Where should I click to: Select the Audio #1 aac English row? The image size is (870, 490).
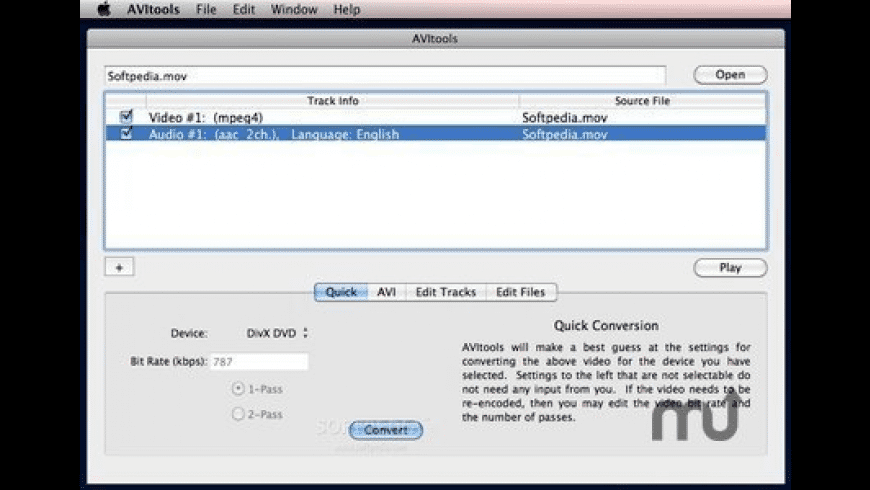[x=436, y=134]
